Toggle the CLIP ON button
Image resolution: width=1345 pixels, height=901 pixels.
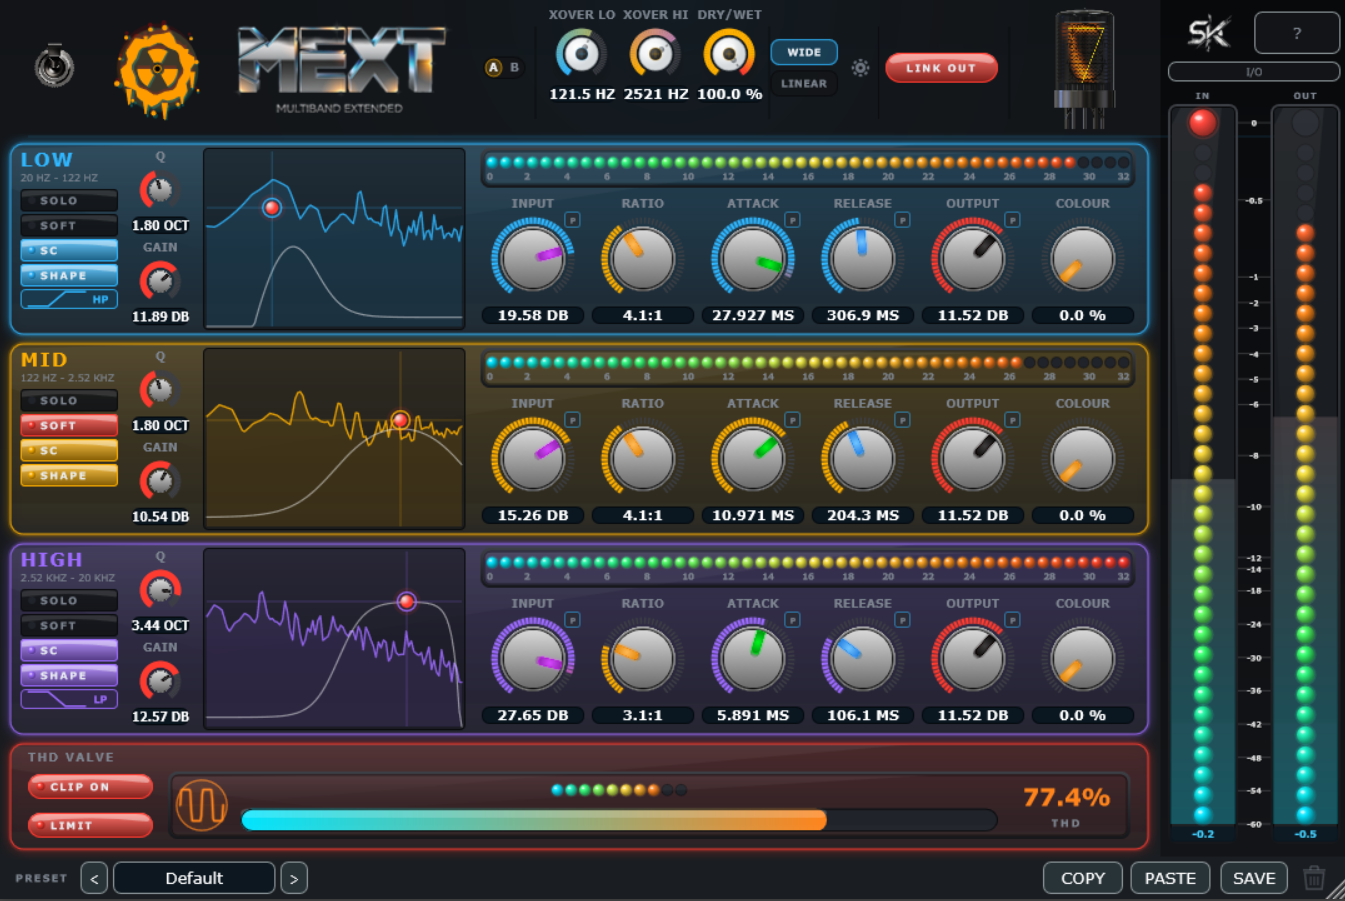point(90,787)
